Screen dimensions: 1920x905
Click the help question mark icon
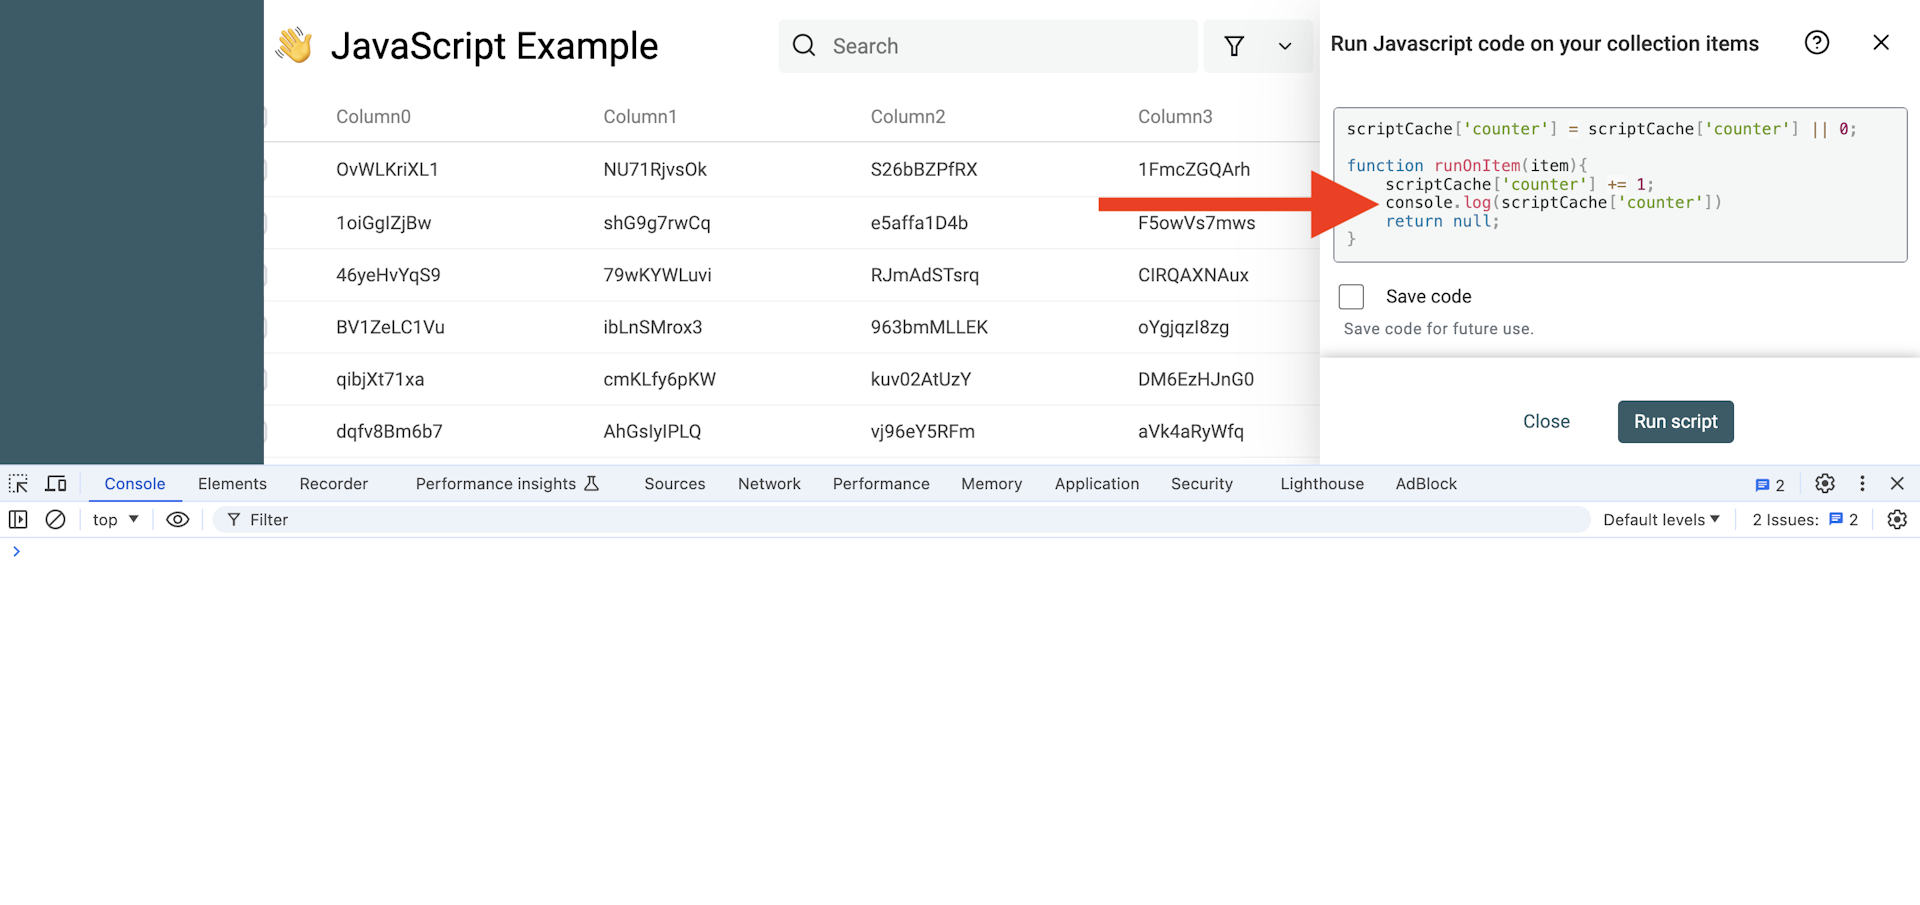tap(1817, 43)
